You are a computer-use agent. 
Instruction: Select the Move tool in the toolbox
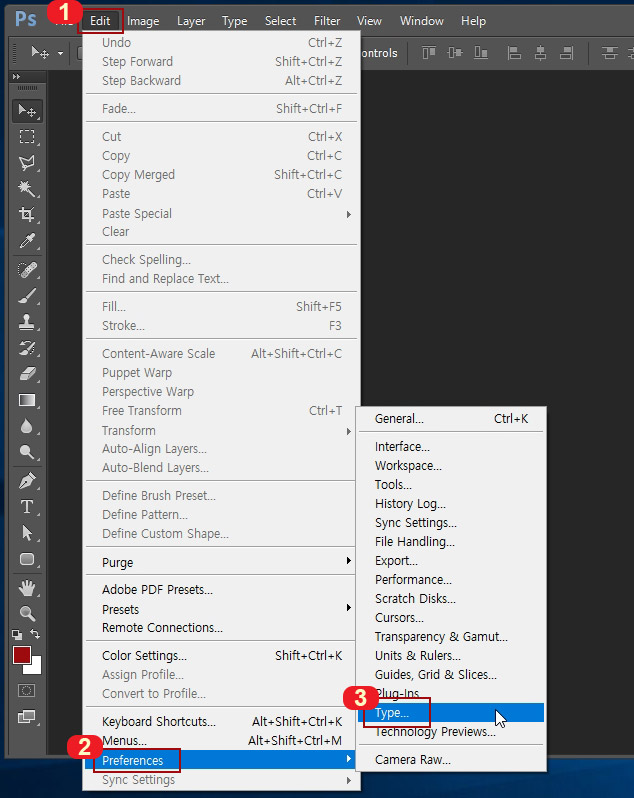pyautogui.click(x=27, y=110)
